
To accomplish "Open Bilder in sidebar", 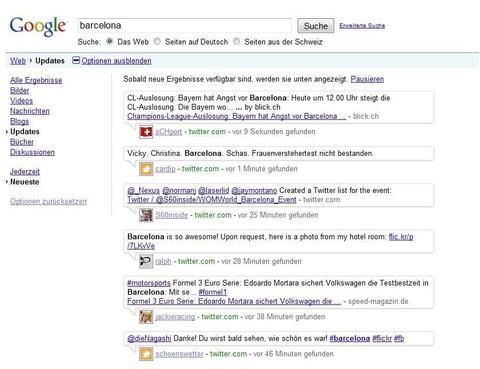I will pyautogui.click(x=19, y=90).
